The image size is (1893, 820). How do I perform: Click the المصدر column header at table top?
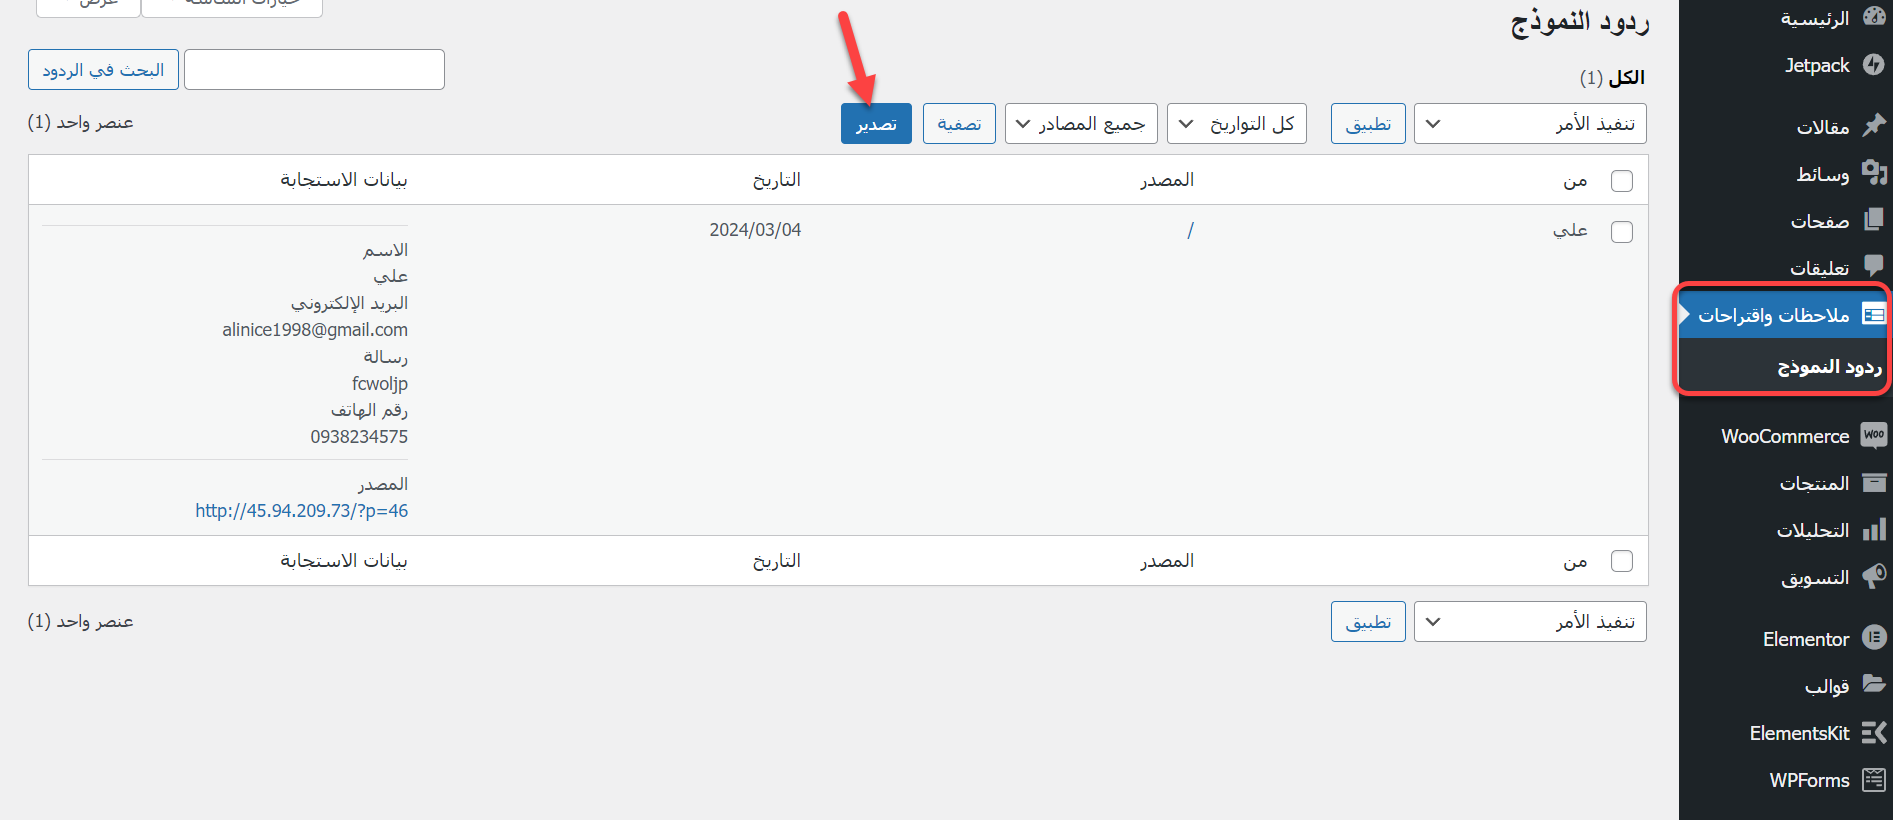coord(1167,180)
